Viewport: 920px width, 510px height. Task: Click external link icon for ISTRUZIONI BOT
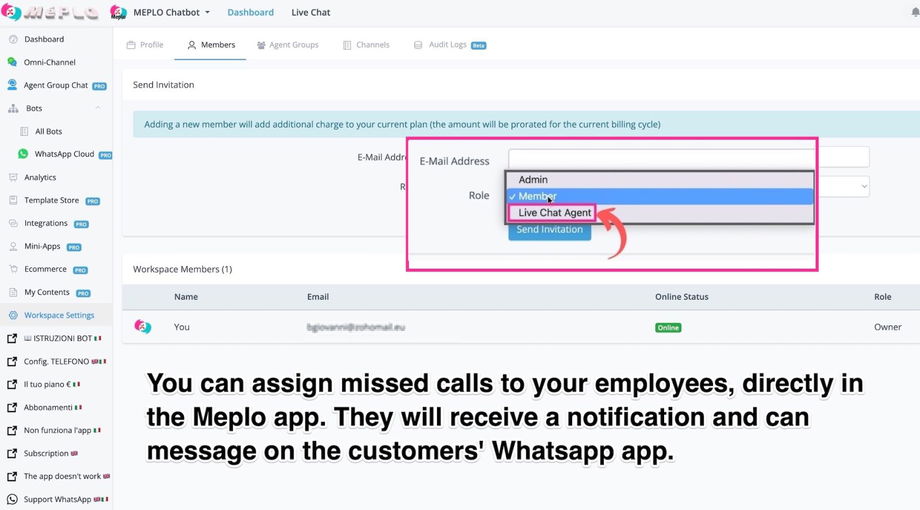[x=12, y=339]
